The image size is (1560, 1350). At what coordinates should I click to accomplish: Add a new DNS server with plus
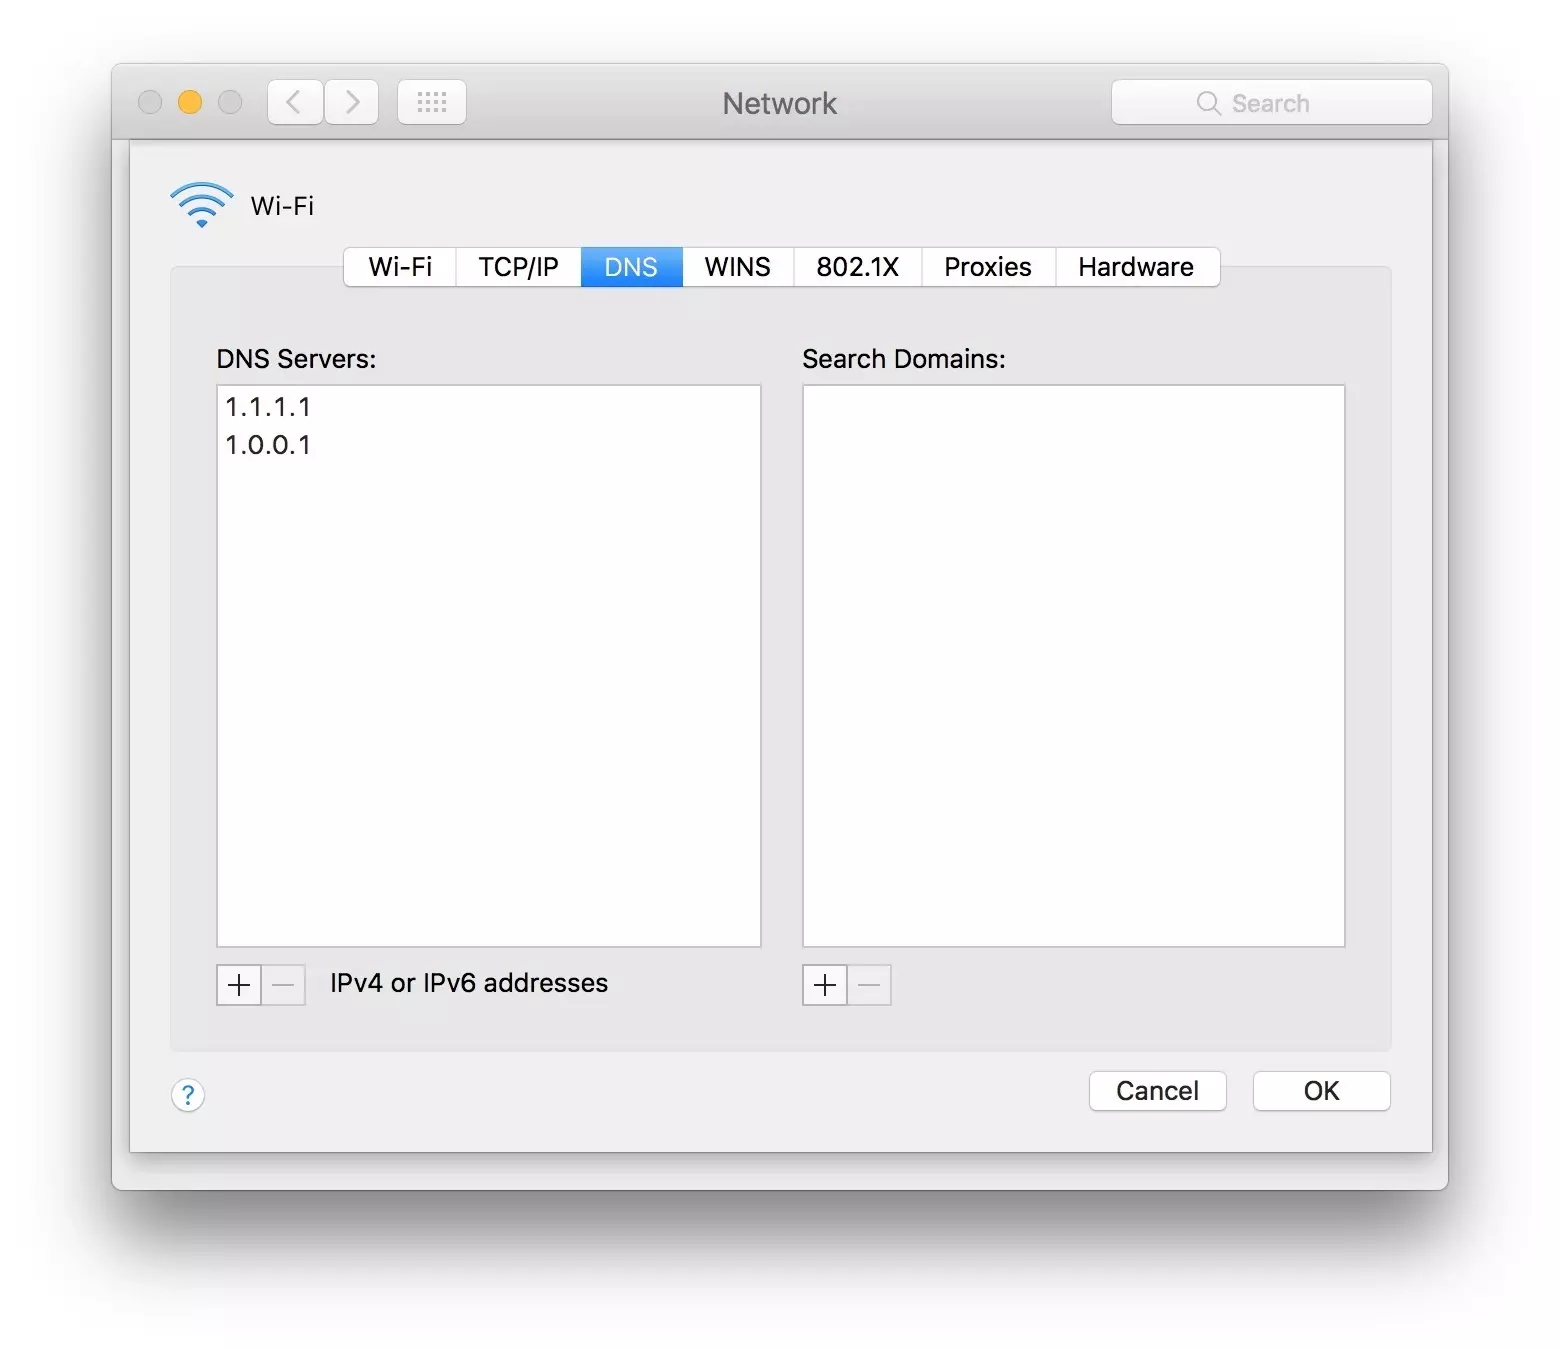click(239, 985)
